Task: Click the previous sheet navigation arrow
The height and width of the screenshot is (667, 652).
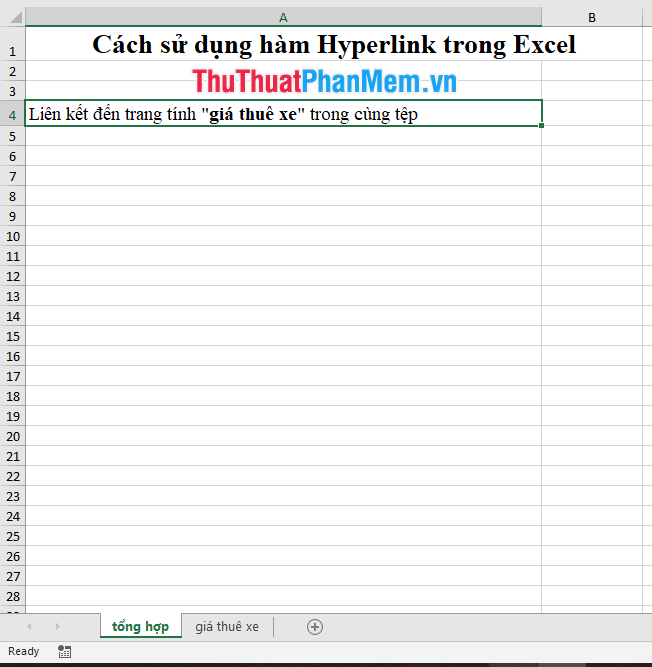Action: [x=29, y=627]
